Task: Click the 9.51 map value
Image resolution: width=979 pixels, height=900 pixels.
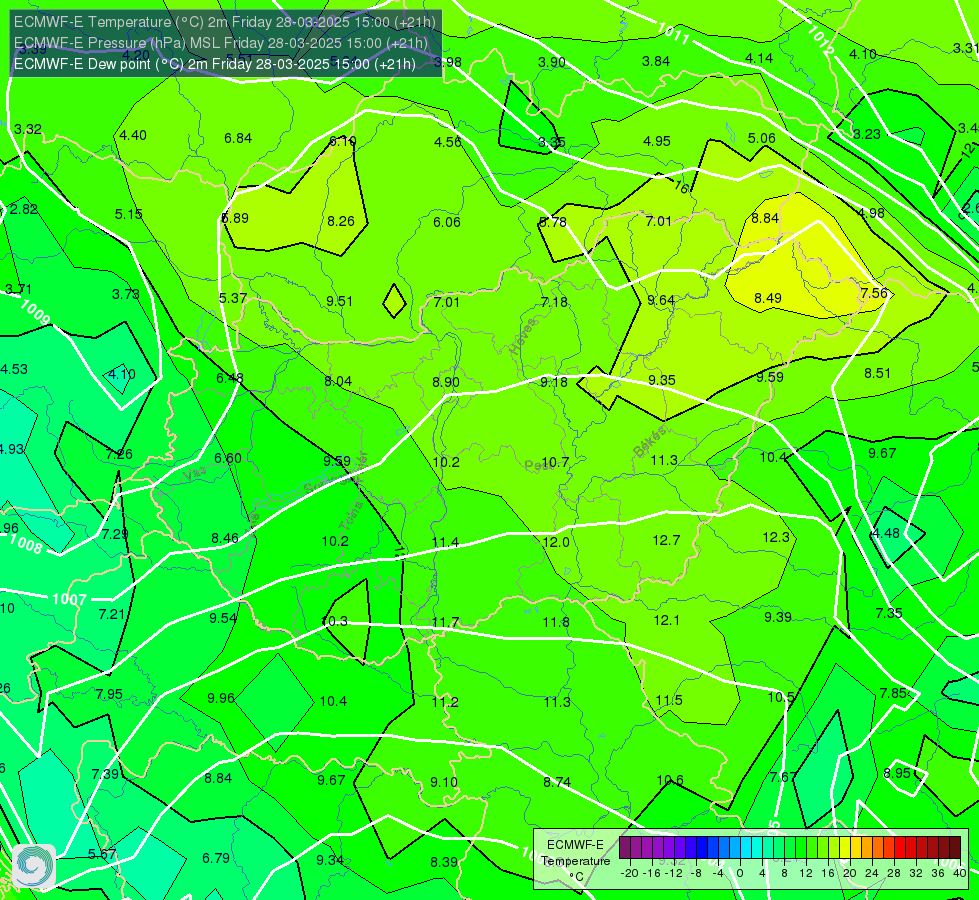Action: point(340,301)
